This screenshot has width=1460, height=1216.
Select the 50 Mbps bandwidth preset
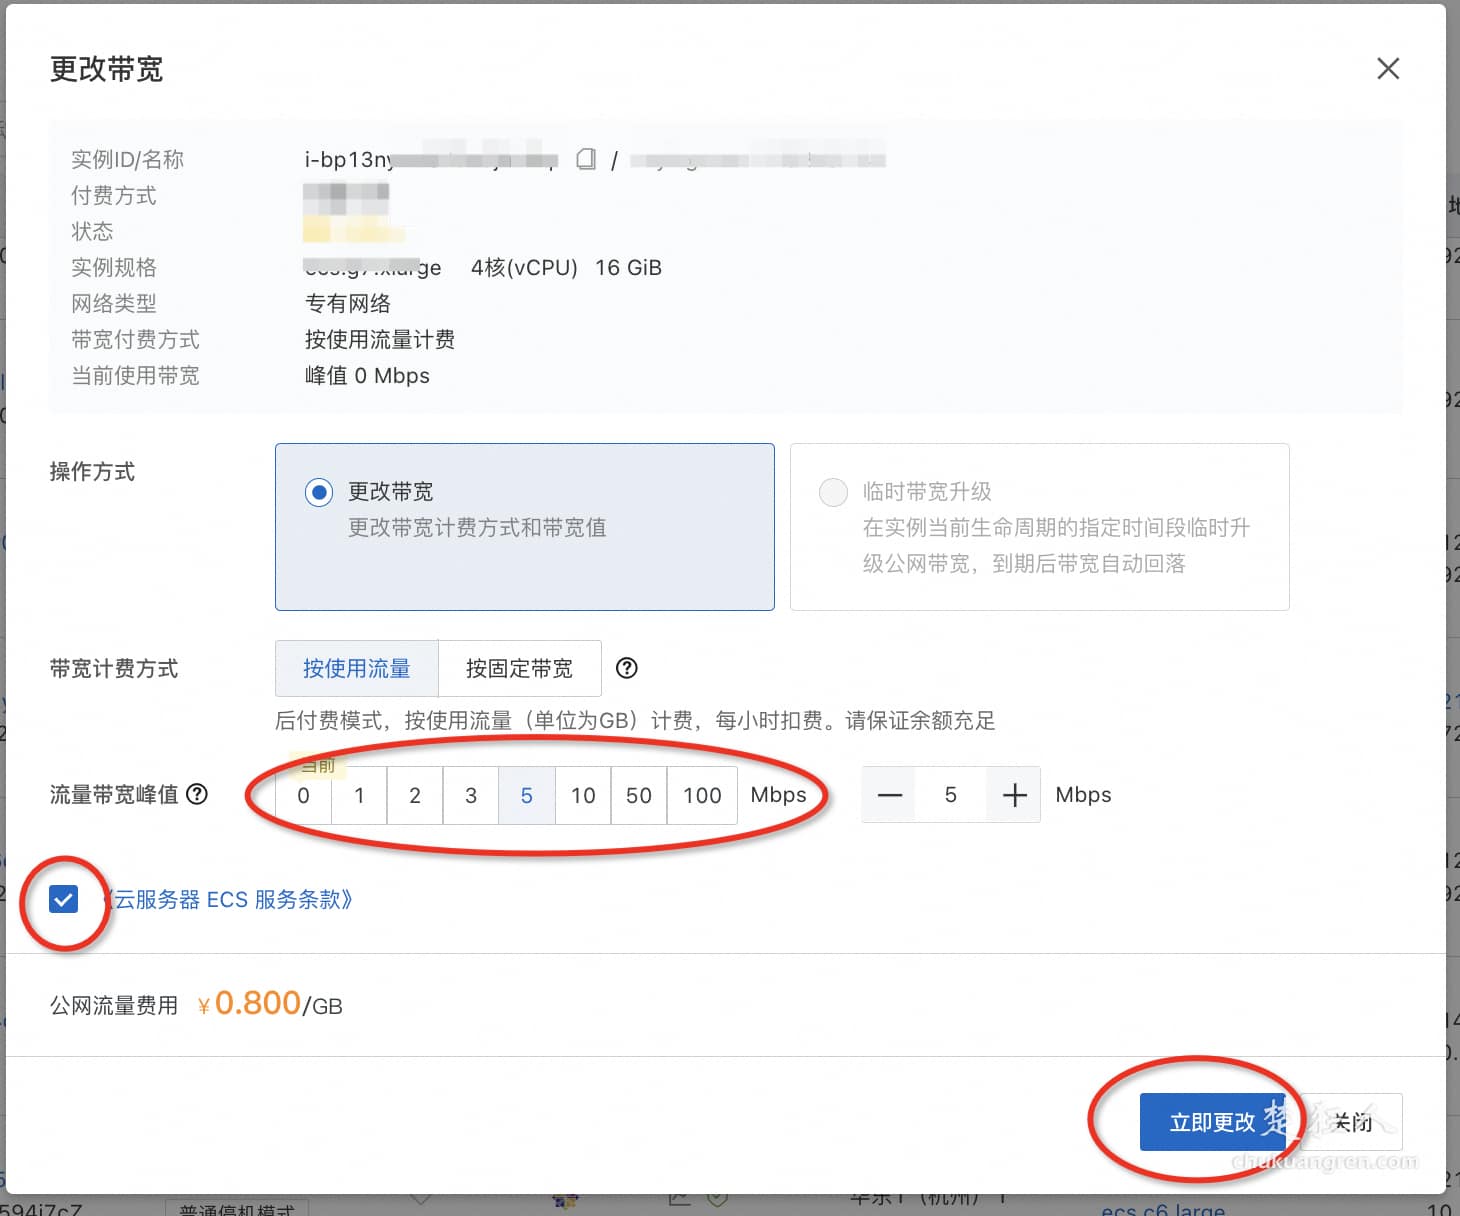click(x=639, y=795)
